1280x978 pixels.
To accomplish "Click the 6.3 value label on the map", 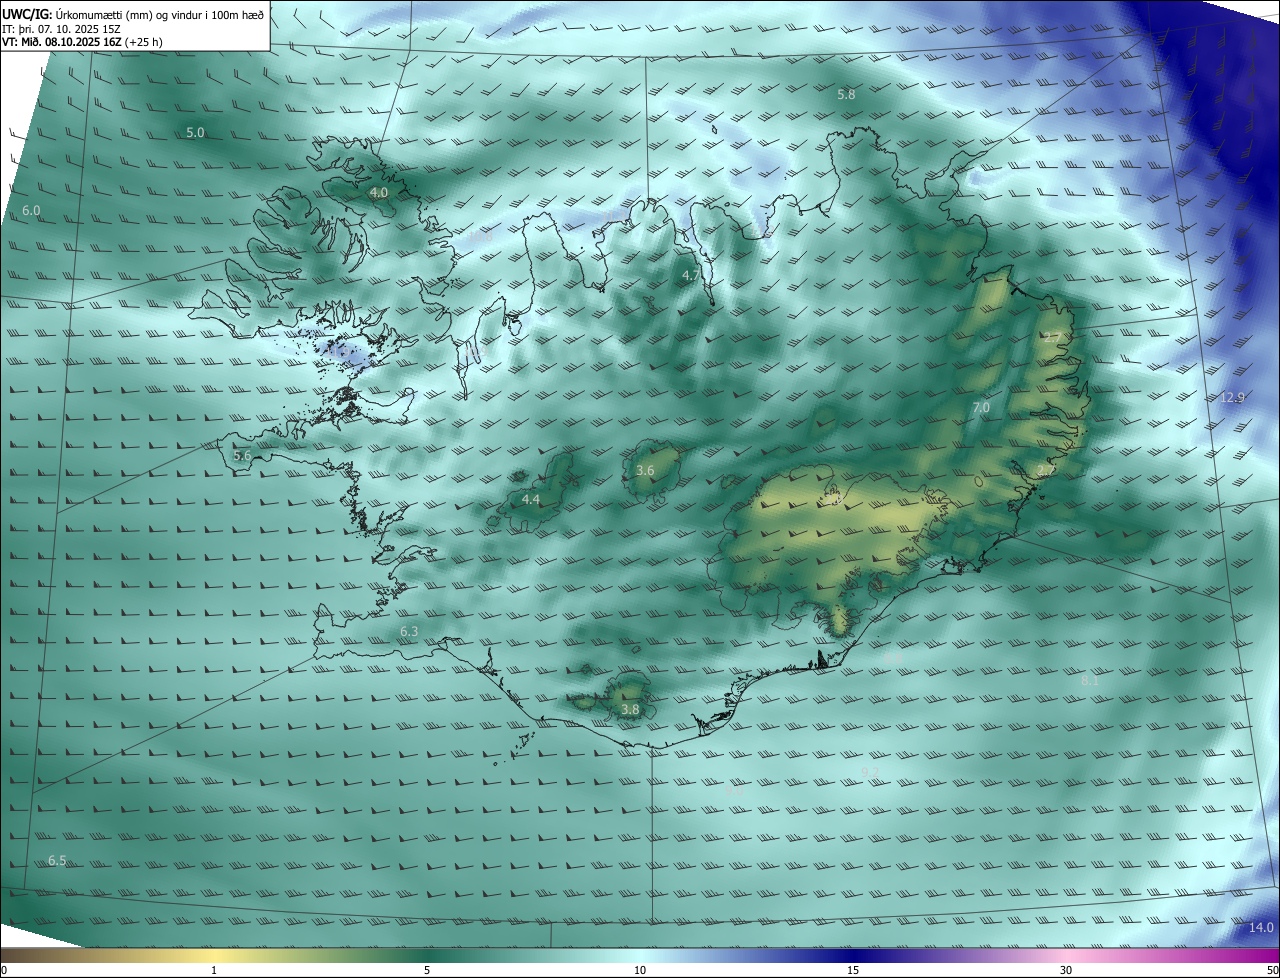I will coord(409,632).
